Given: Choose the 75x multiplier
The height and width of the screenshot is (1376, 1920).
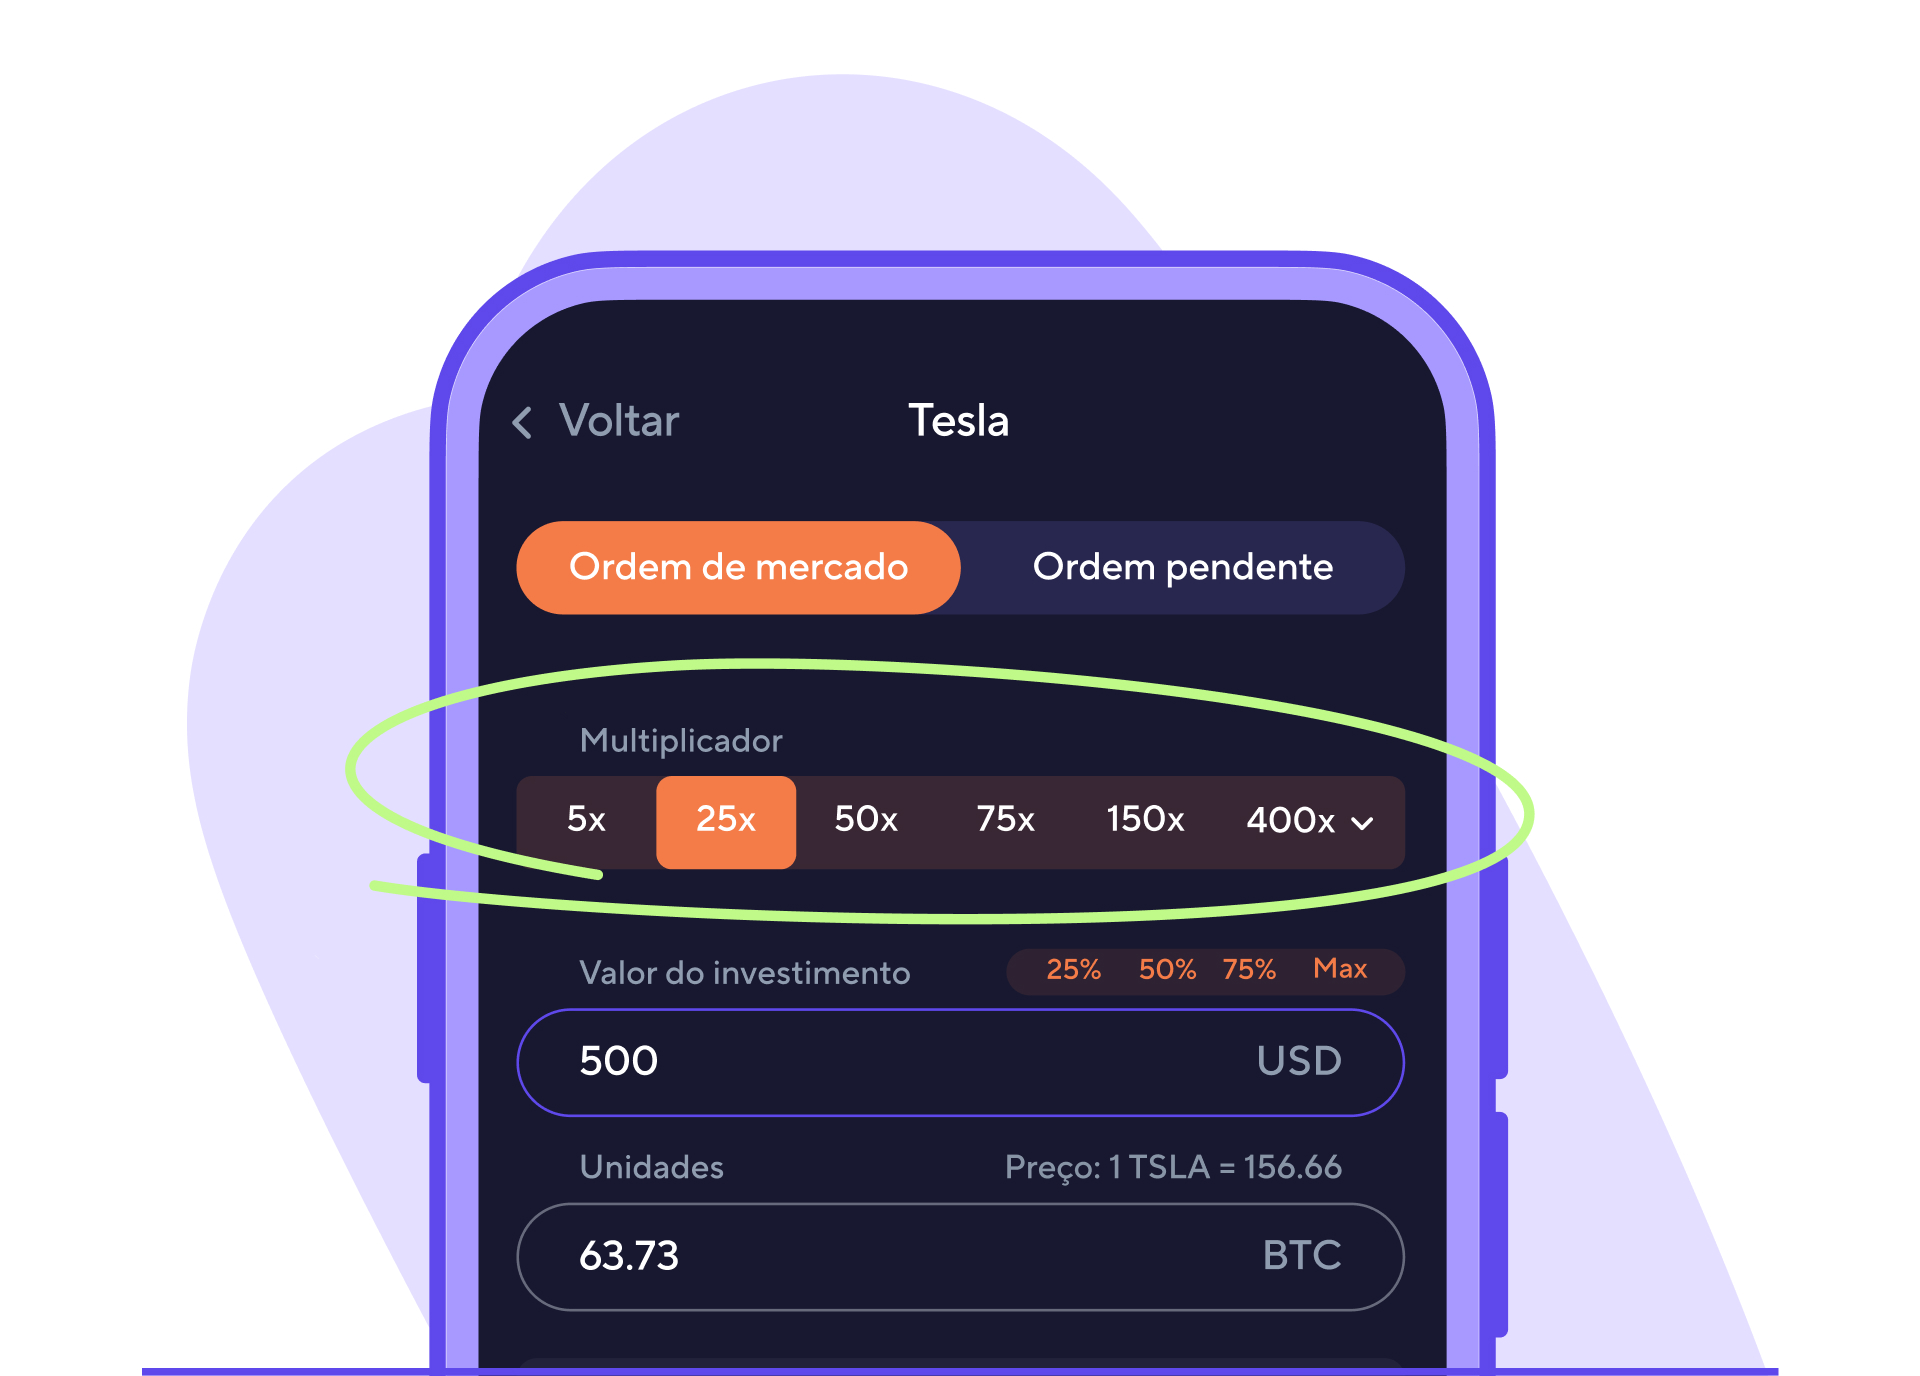Looking at the screenshot, I should (x=1005, y=820).
